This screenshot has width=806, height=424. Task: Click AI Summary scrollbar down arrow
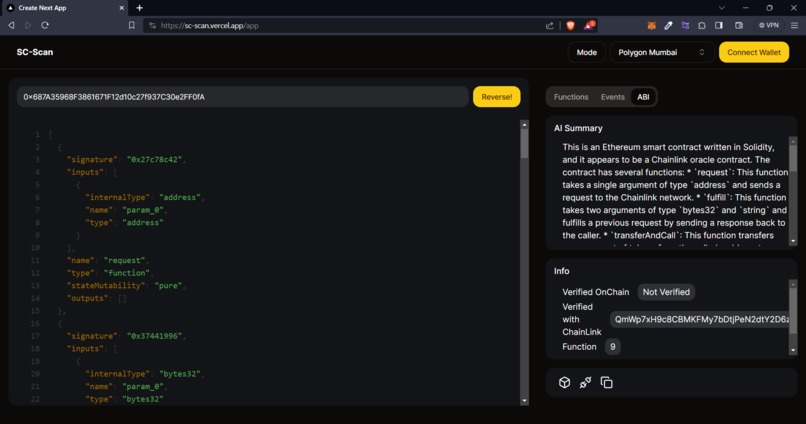coord(793,241)
